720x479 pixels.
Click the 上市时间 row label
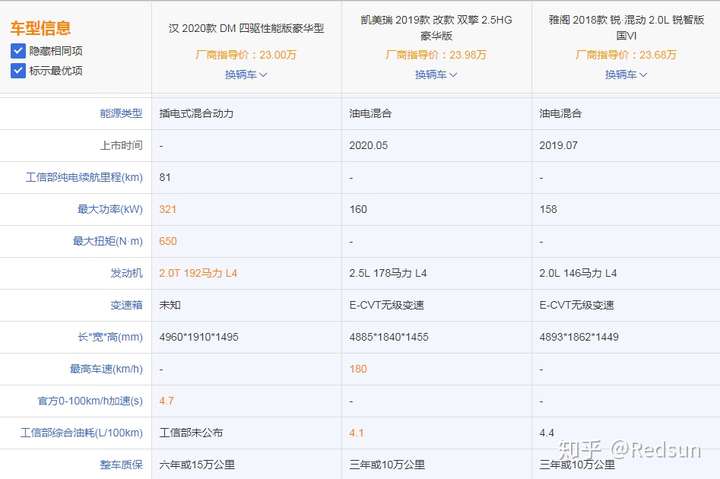point(121,146)
